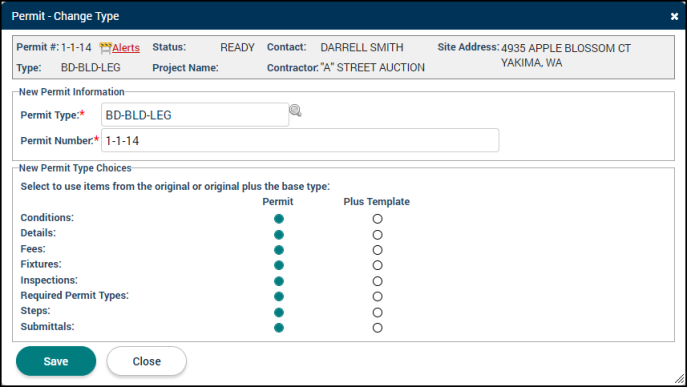Select Permit option for Submittals
687x387 pixels.
pyautogui.click(x=279, y=327)
